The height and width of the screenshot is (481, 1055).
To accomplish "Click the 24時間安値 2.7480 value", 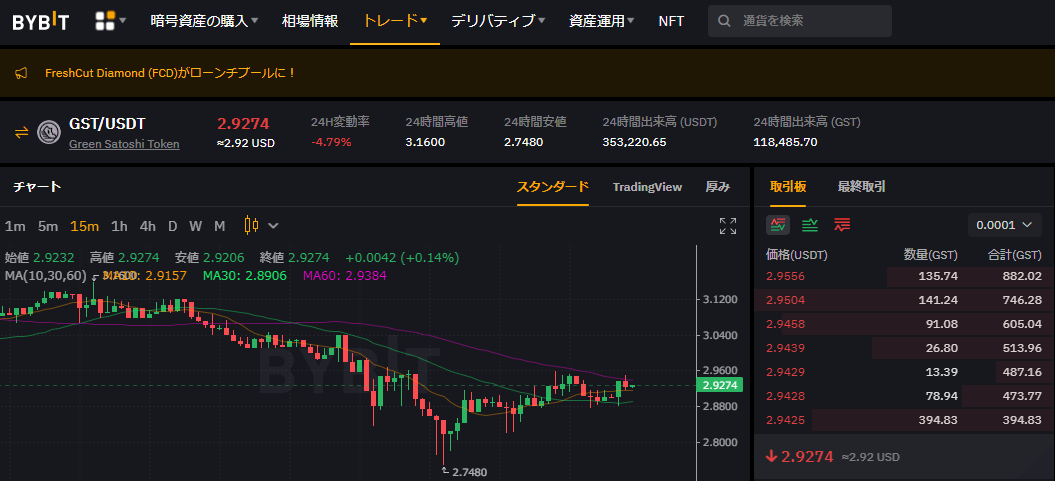I will 523,142.
